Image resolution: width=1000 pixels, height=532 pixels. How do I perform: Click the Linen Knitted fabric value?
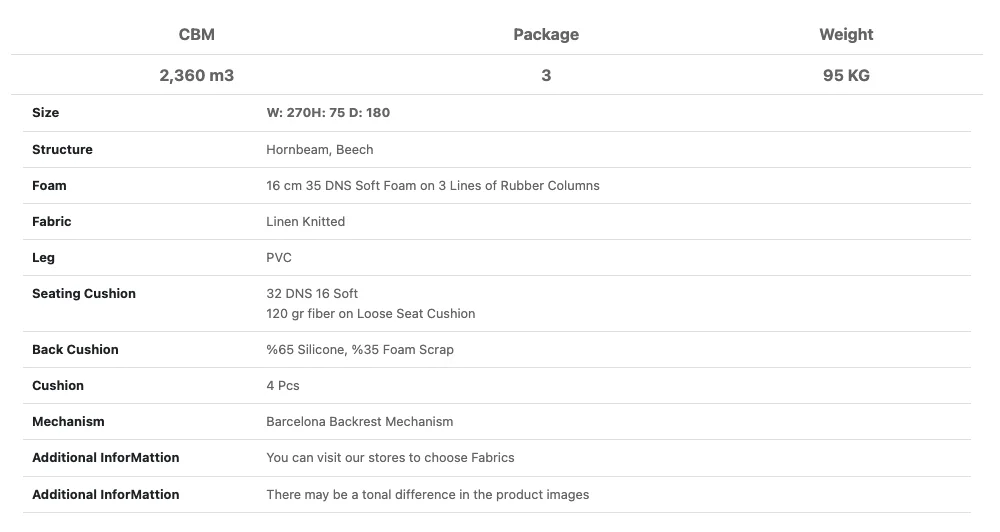point(305,221)
